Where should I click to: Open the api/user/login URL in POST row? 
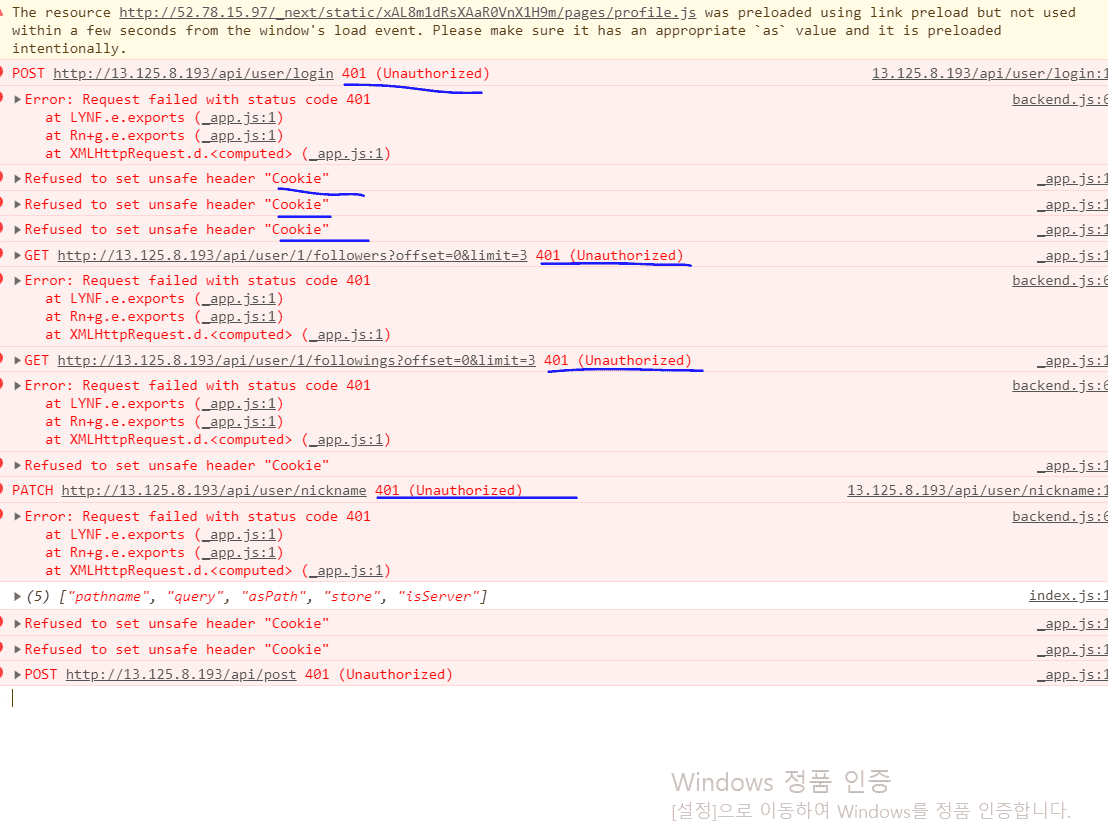click(194, 74)
